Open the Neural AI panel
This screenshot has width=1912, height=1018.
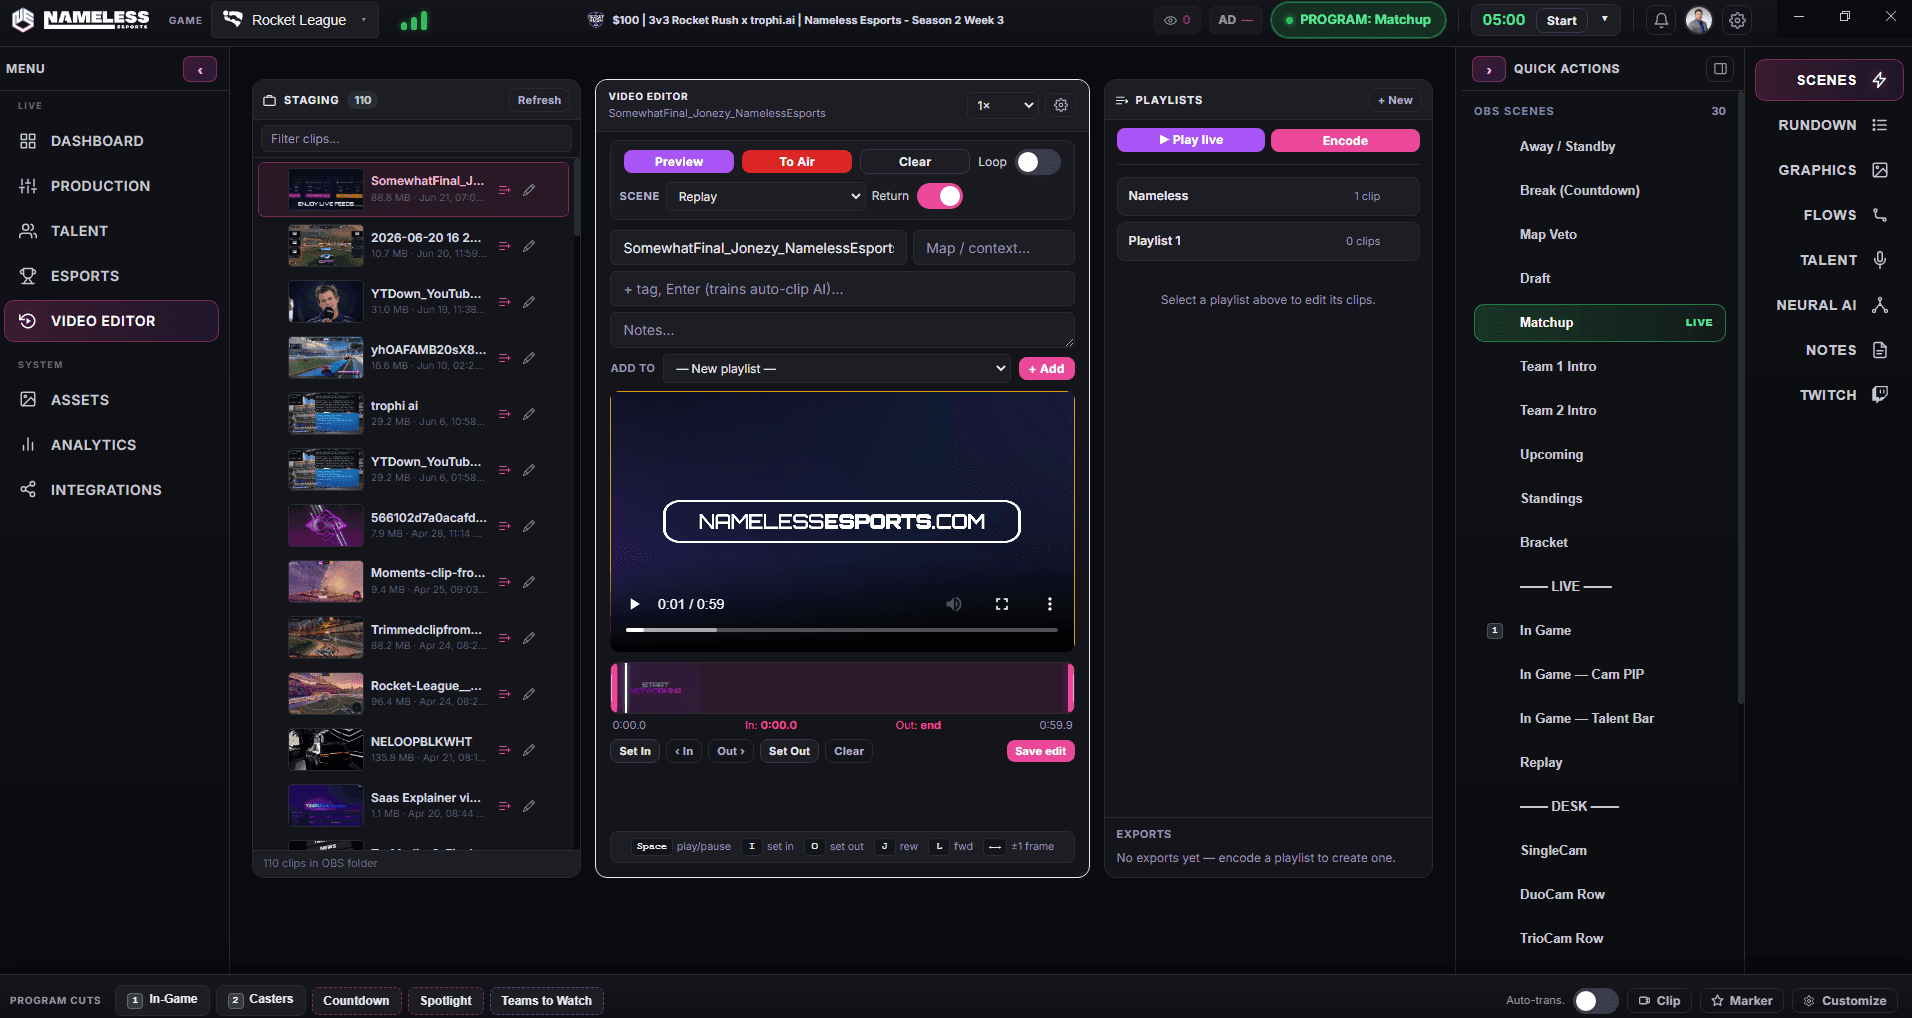[x=1832, y=305]
